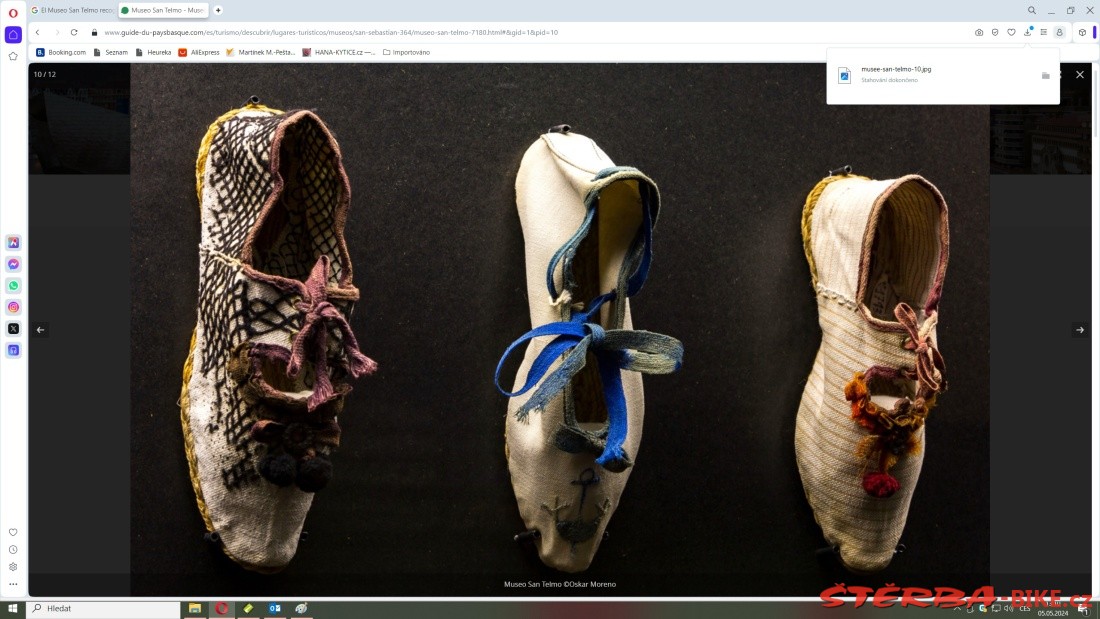
Task: Open the profile account icon
Action: (x=1060, y=32)
